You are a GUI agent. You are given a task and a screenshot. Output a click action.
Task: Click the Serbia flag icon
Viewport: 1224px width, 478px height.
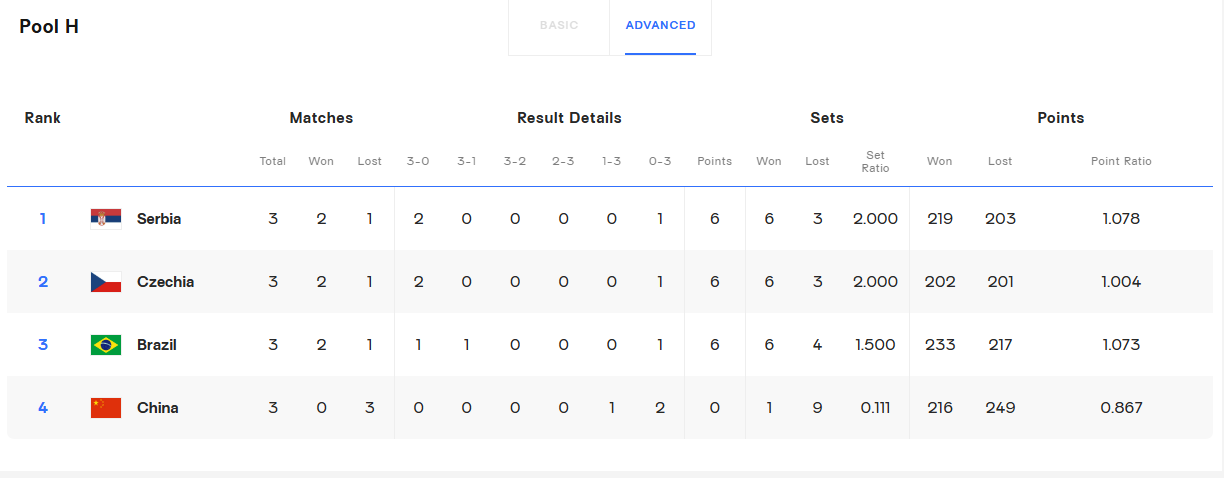(x=105, y=219)
